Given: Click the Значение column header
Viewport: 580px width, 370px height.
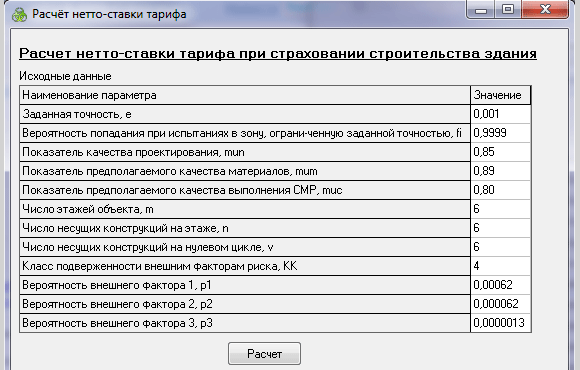Looking at the screenshot, I should coord(500,95).
